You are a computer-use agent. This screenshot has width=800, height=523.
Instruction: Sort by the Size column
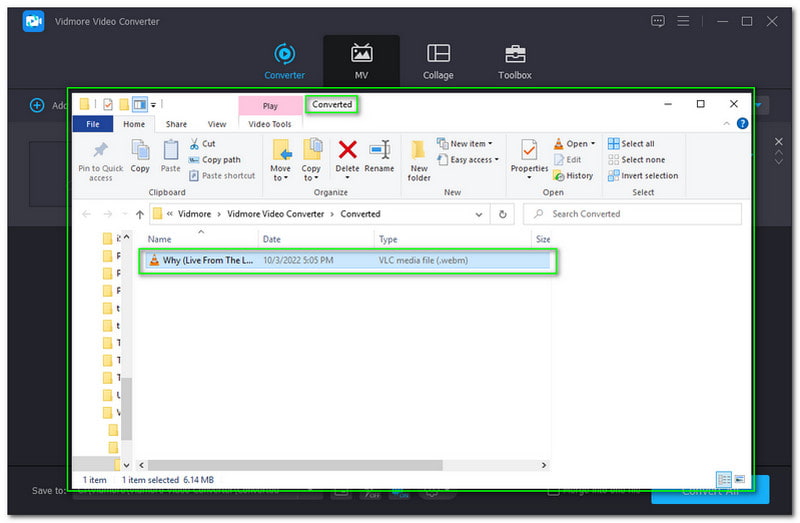click(542, 239)
